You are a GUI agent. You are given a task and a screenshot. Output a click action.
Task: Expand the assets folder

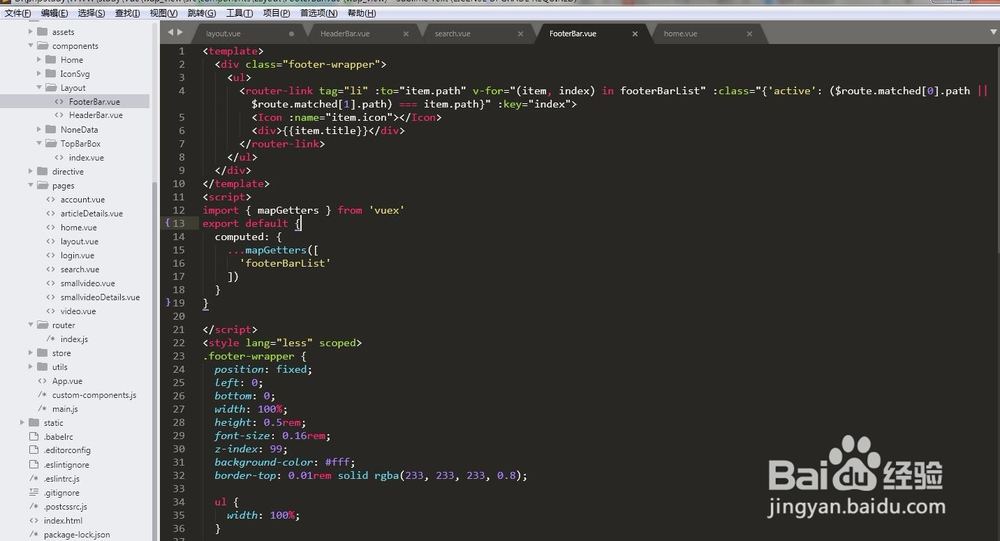point(30,31)
